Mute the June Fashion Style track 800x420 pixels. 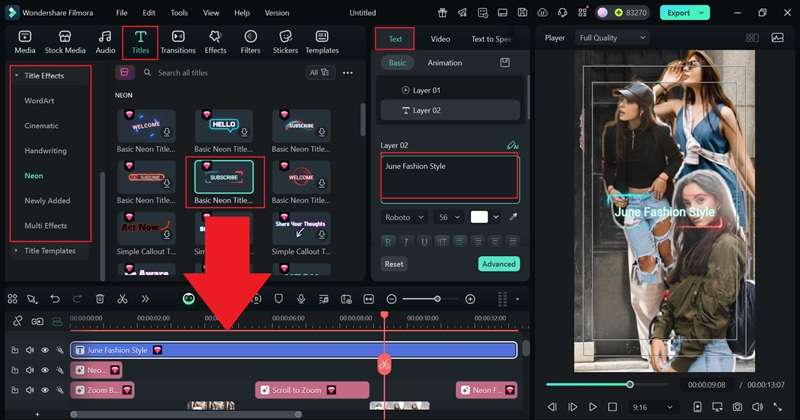pos(30,350)
